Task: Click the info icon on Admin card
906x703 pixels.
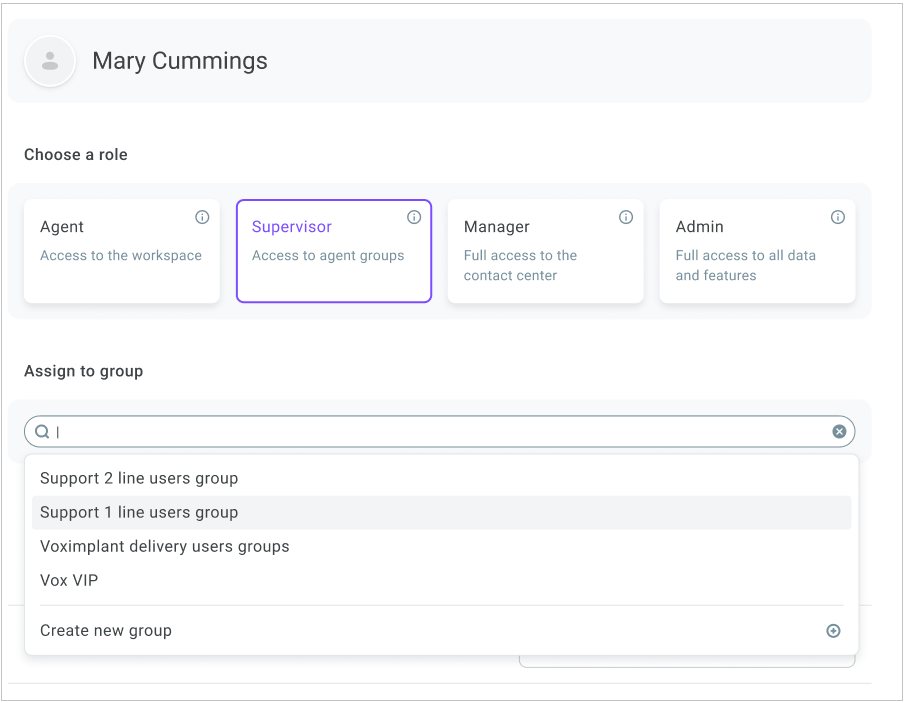Action: [837, 217]
